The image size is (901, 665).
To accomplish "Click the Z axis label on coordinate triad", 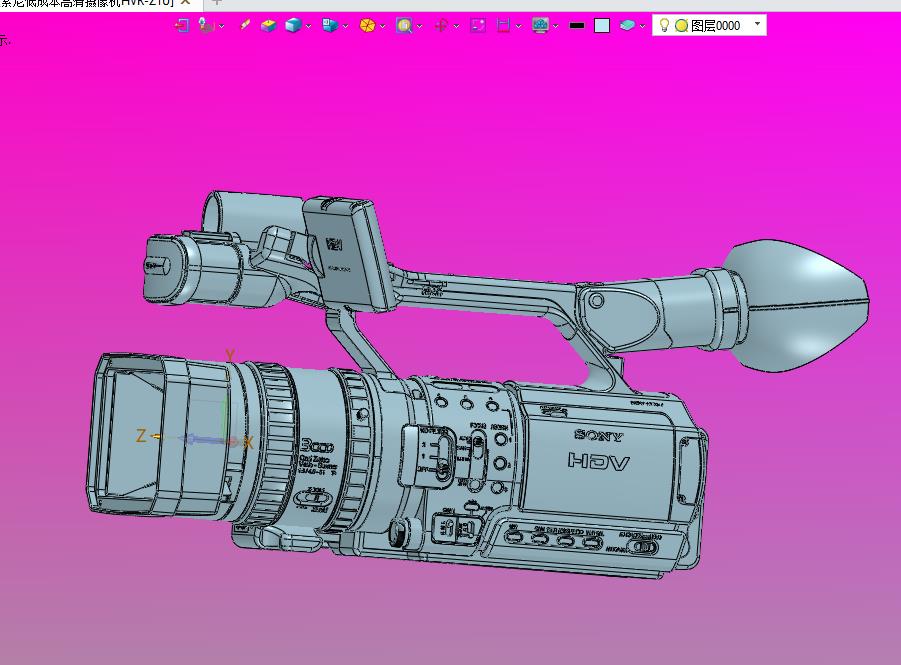I will (141, 436).
